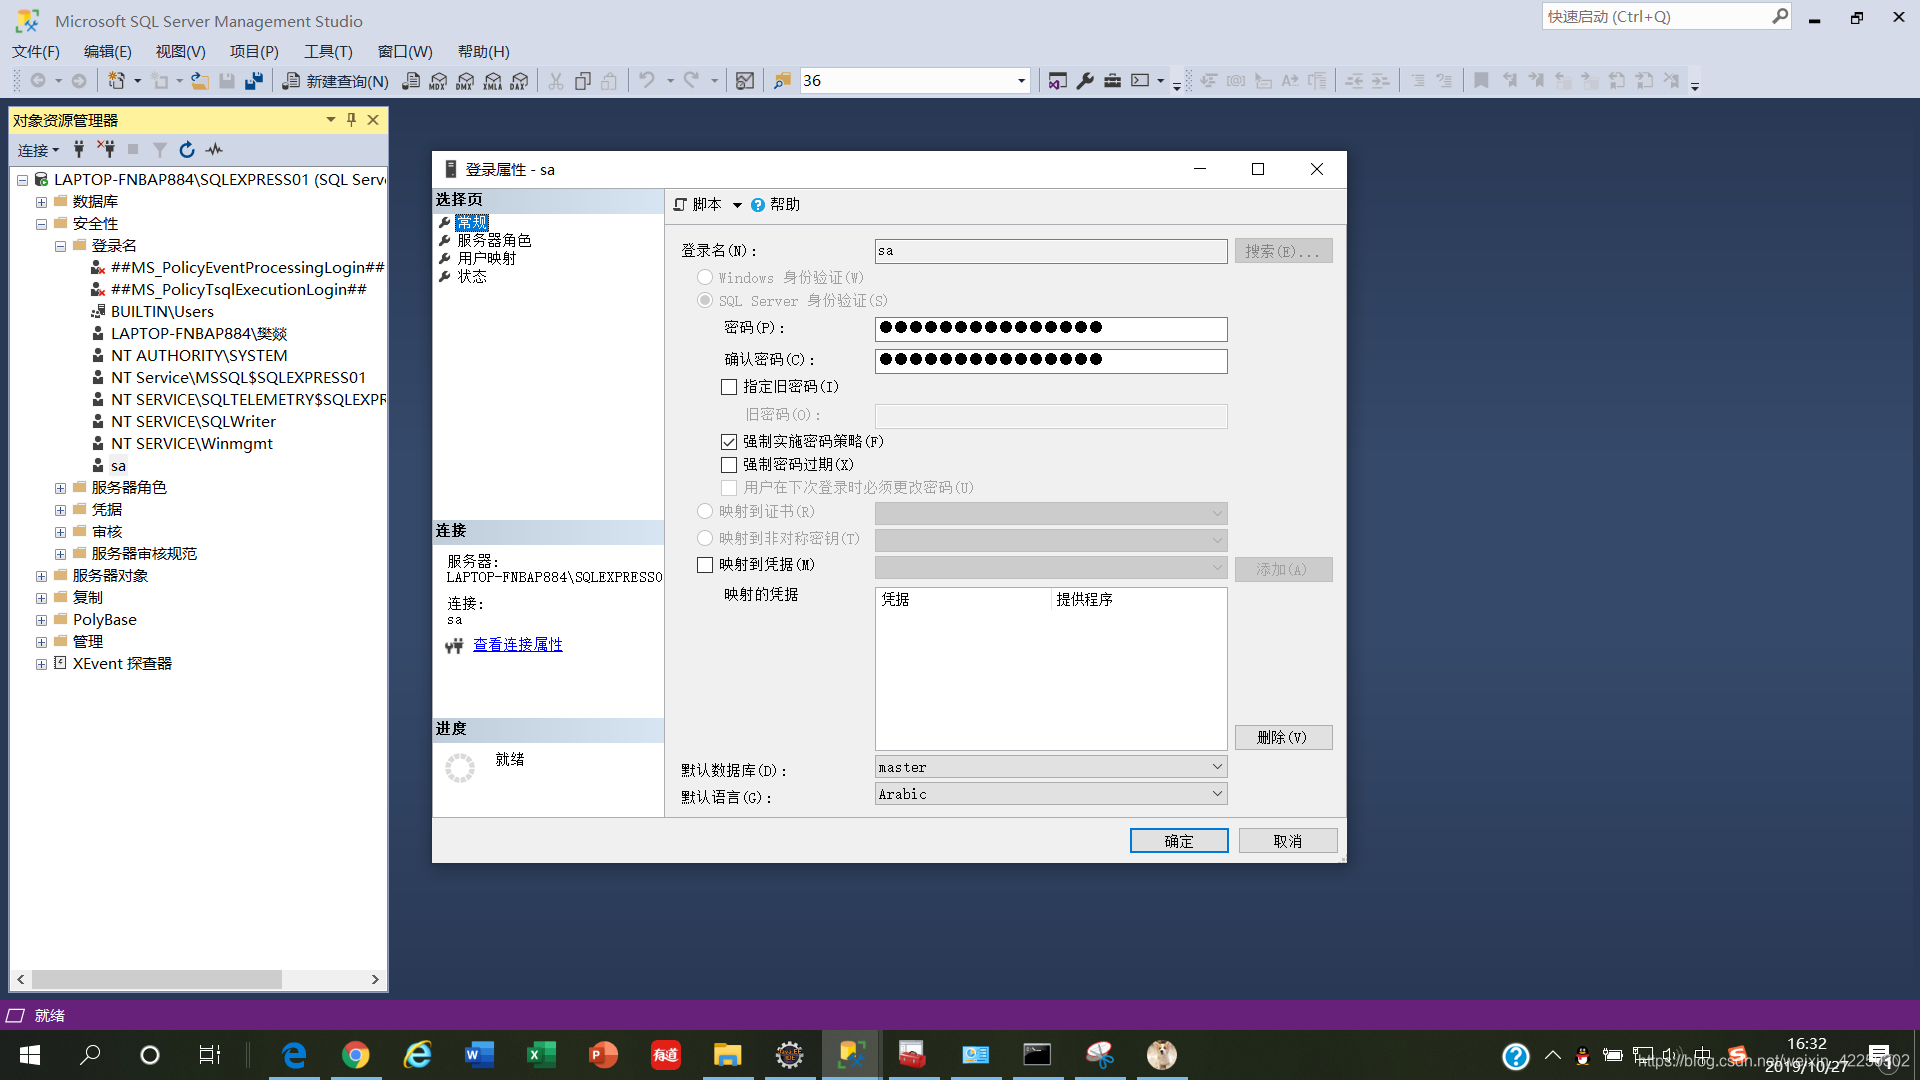This screenshot has width=1920, height=1080.
Task: Open the Toolbox toolbar icon
Action: [1112, 81]
